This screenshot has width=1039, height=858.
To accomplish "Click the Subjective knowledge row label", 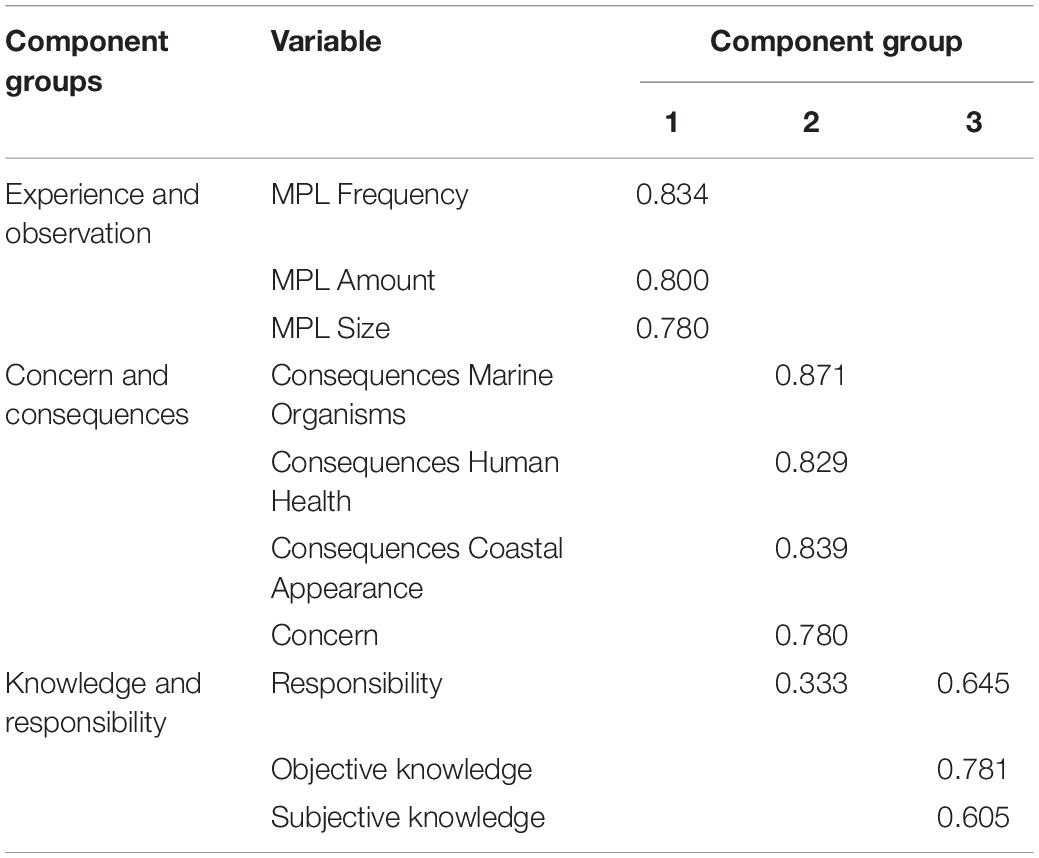I will coord(408,818).
